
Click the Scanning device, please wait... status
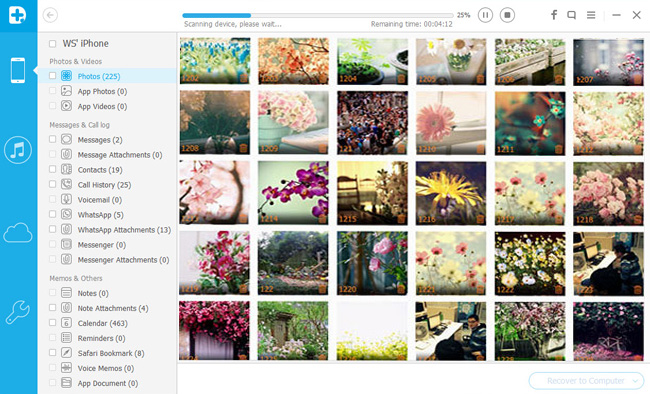[233, 24]
